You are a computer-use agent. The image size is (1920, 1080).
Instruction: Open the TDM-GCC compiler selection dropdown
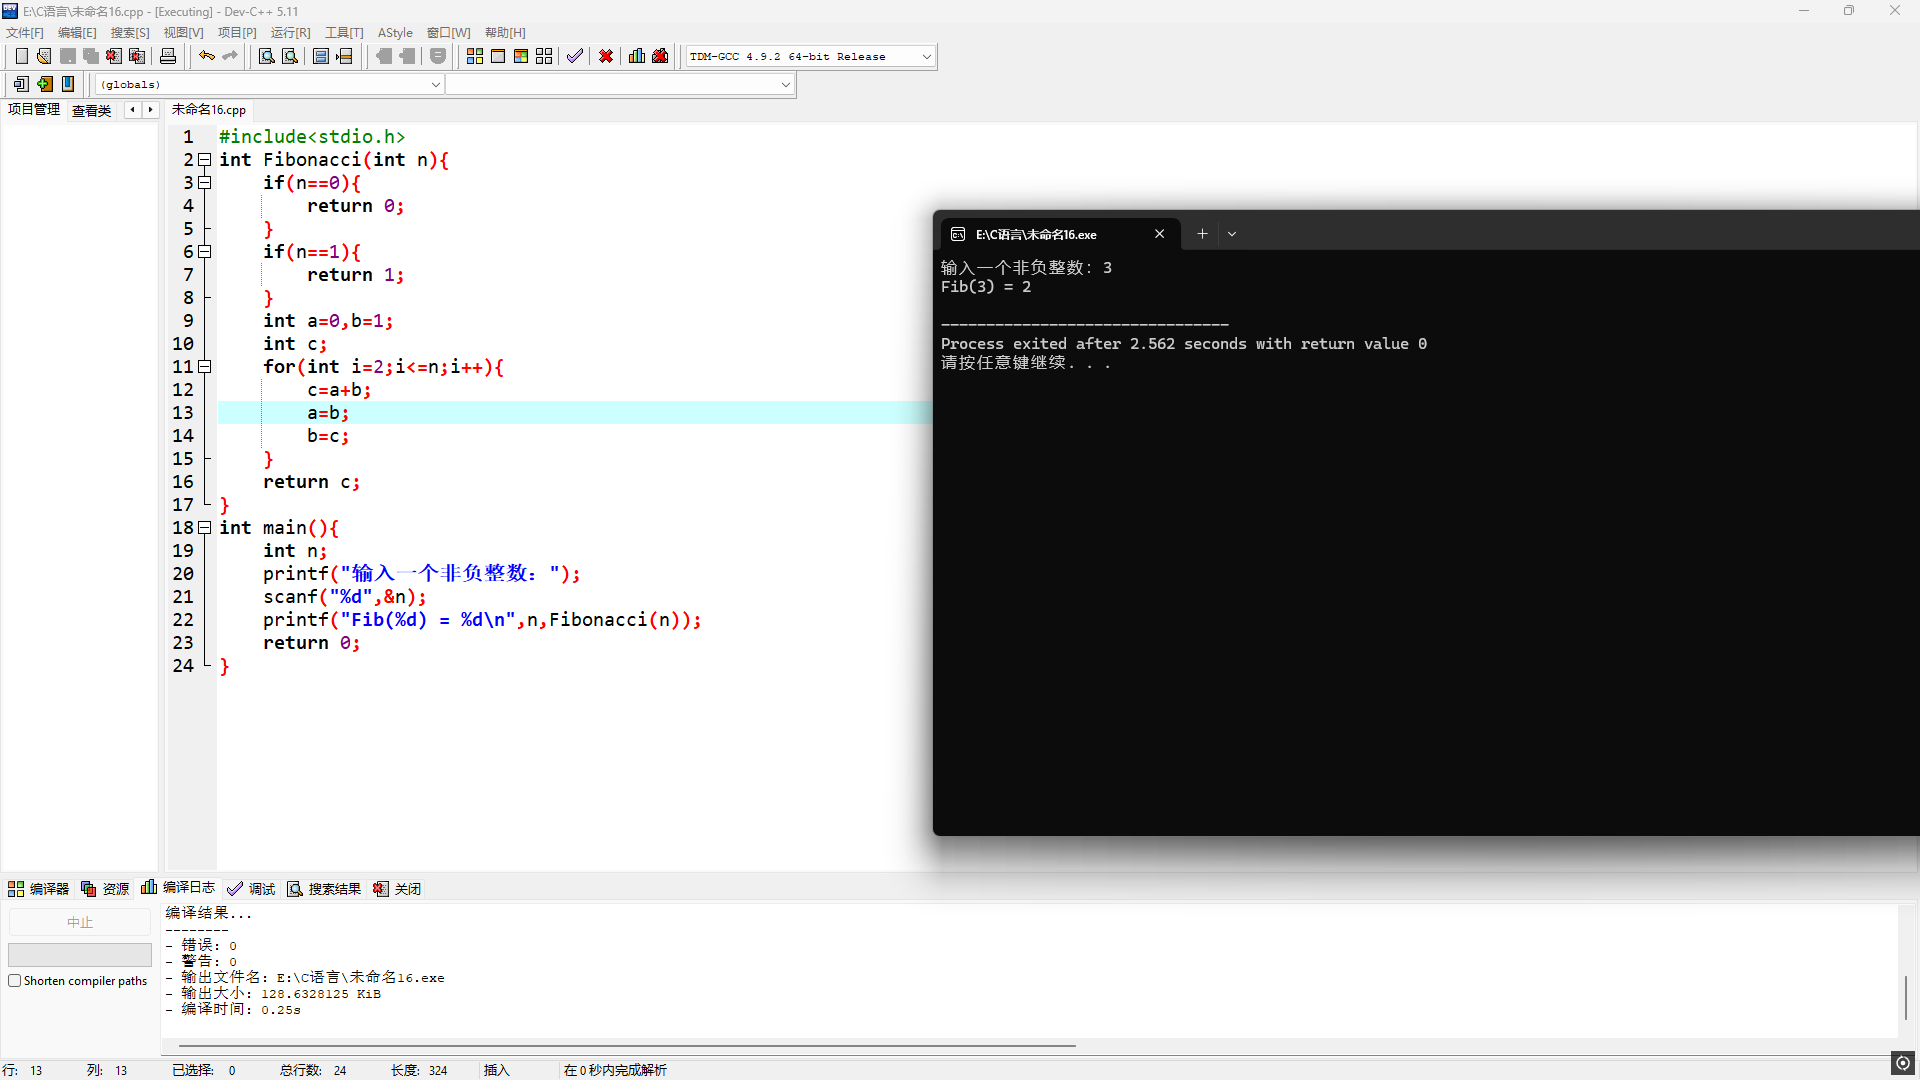(x=926, y=57)
